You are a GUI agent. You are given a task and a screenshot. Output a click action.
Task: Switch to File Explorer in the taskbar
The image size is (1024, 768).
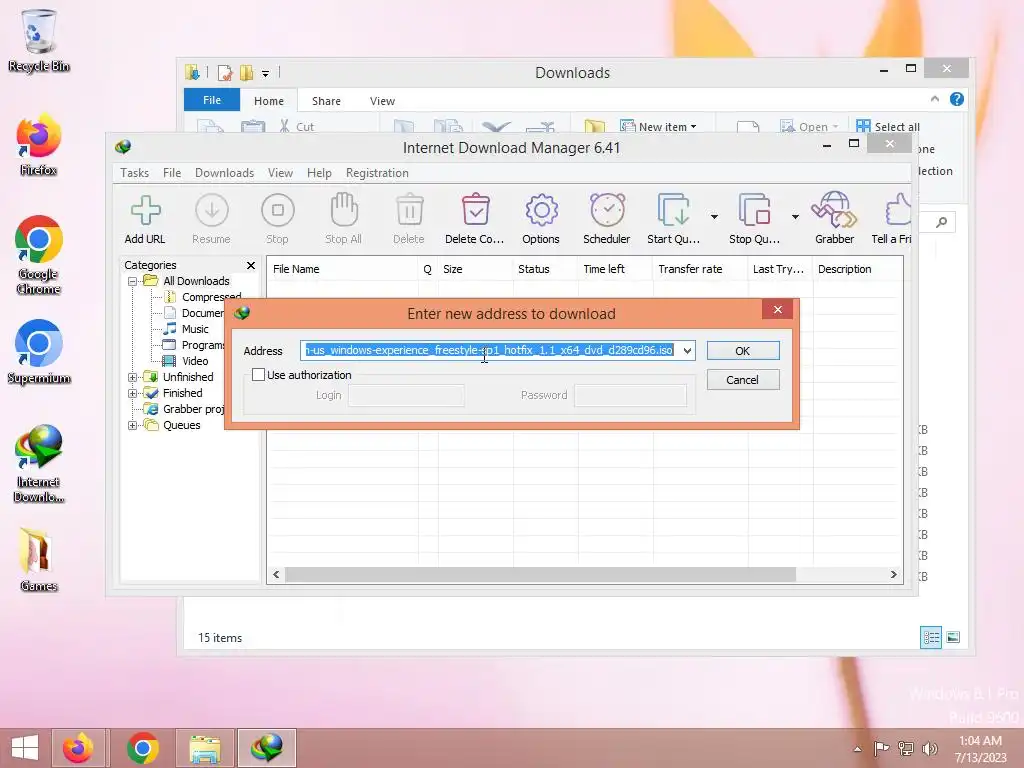204,748
